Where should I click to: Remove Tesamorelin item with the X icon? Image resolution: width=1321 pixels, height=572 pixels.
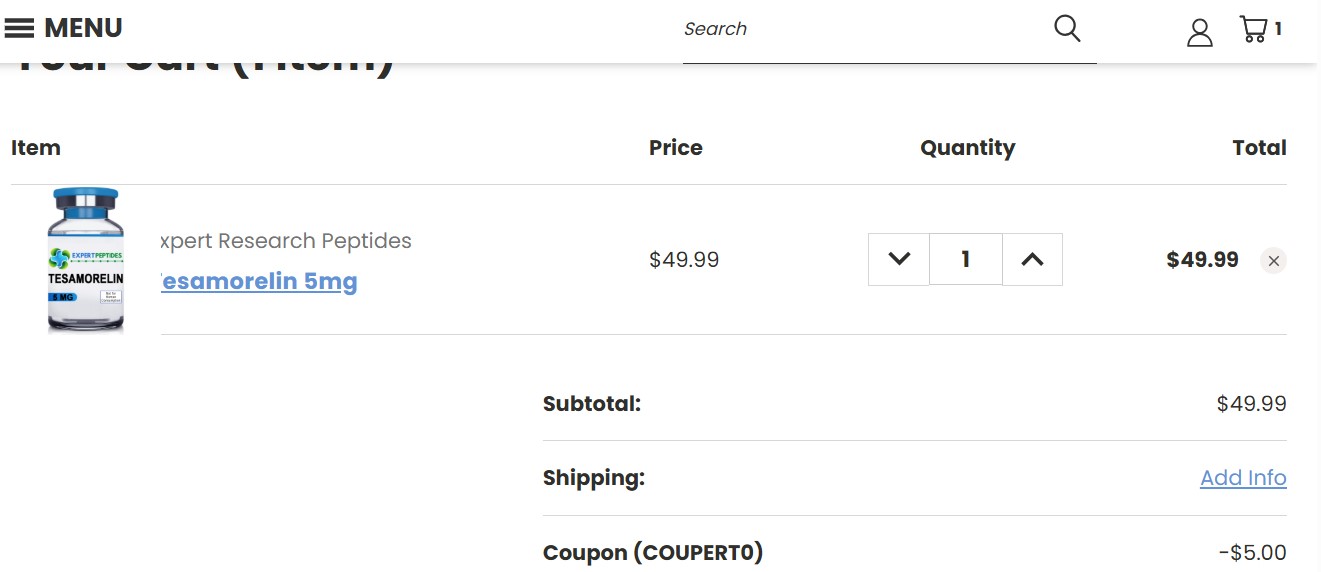click(1273, 261)
